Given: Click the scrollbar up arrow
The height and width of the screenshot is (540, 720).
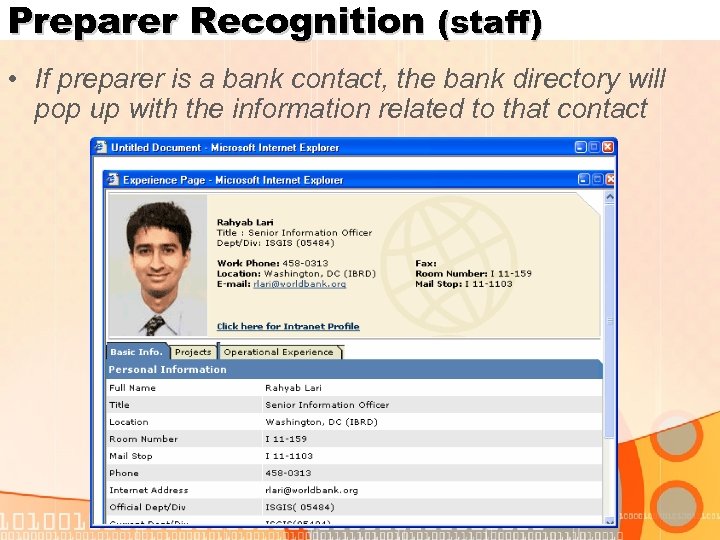Looking at the screenshot, I should tap(610, 197).
